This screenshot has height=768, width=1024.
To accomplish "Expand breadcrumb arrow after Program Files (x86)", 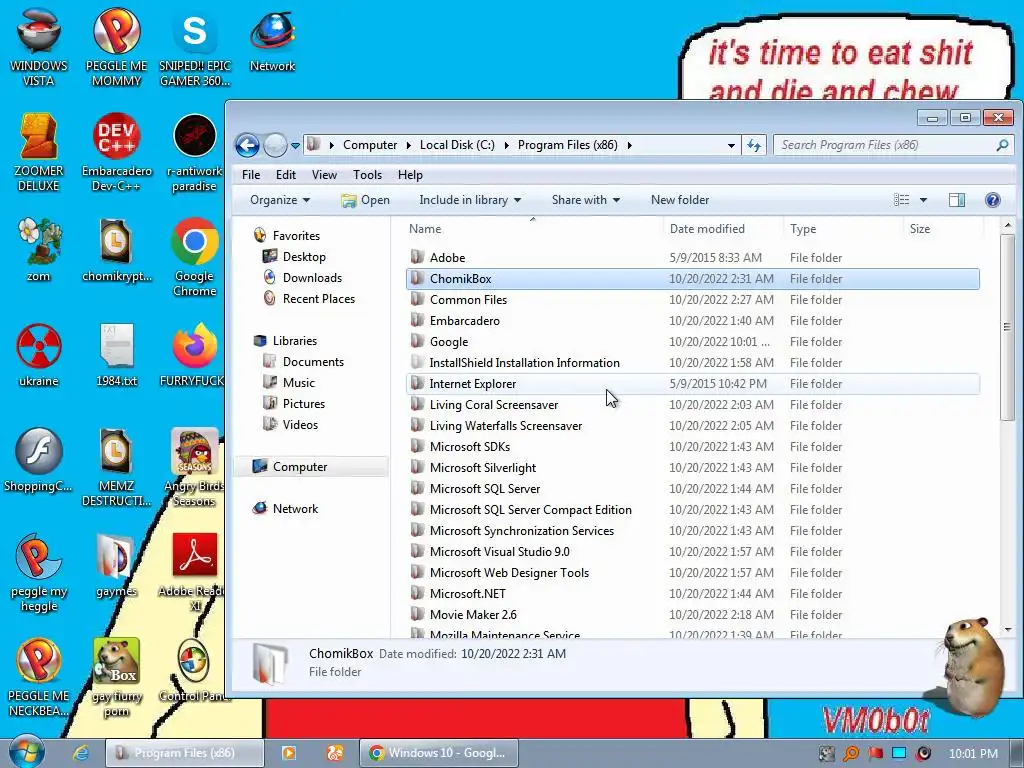I will click(x=630, y=145).
